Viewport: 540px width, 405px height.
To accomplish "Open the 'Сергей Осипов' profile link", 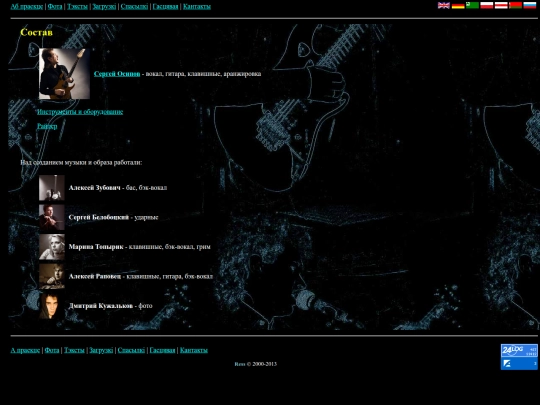I will pyautogui.click(x=117, y=74).
